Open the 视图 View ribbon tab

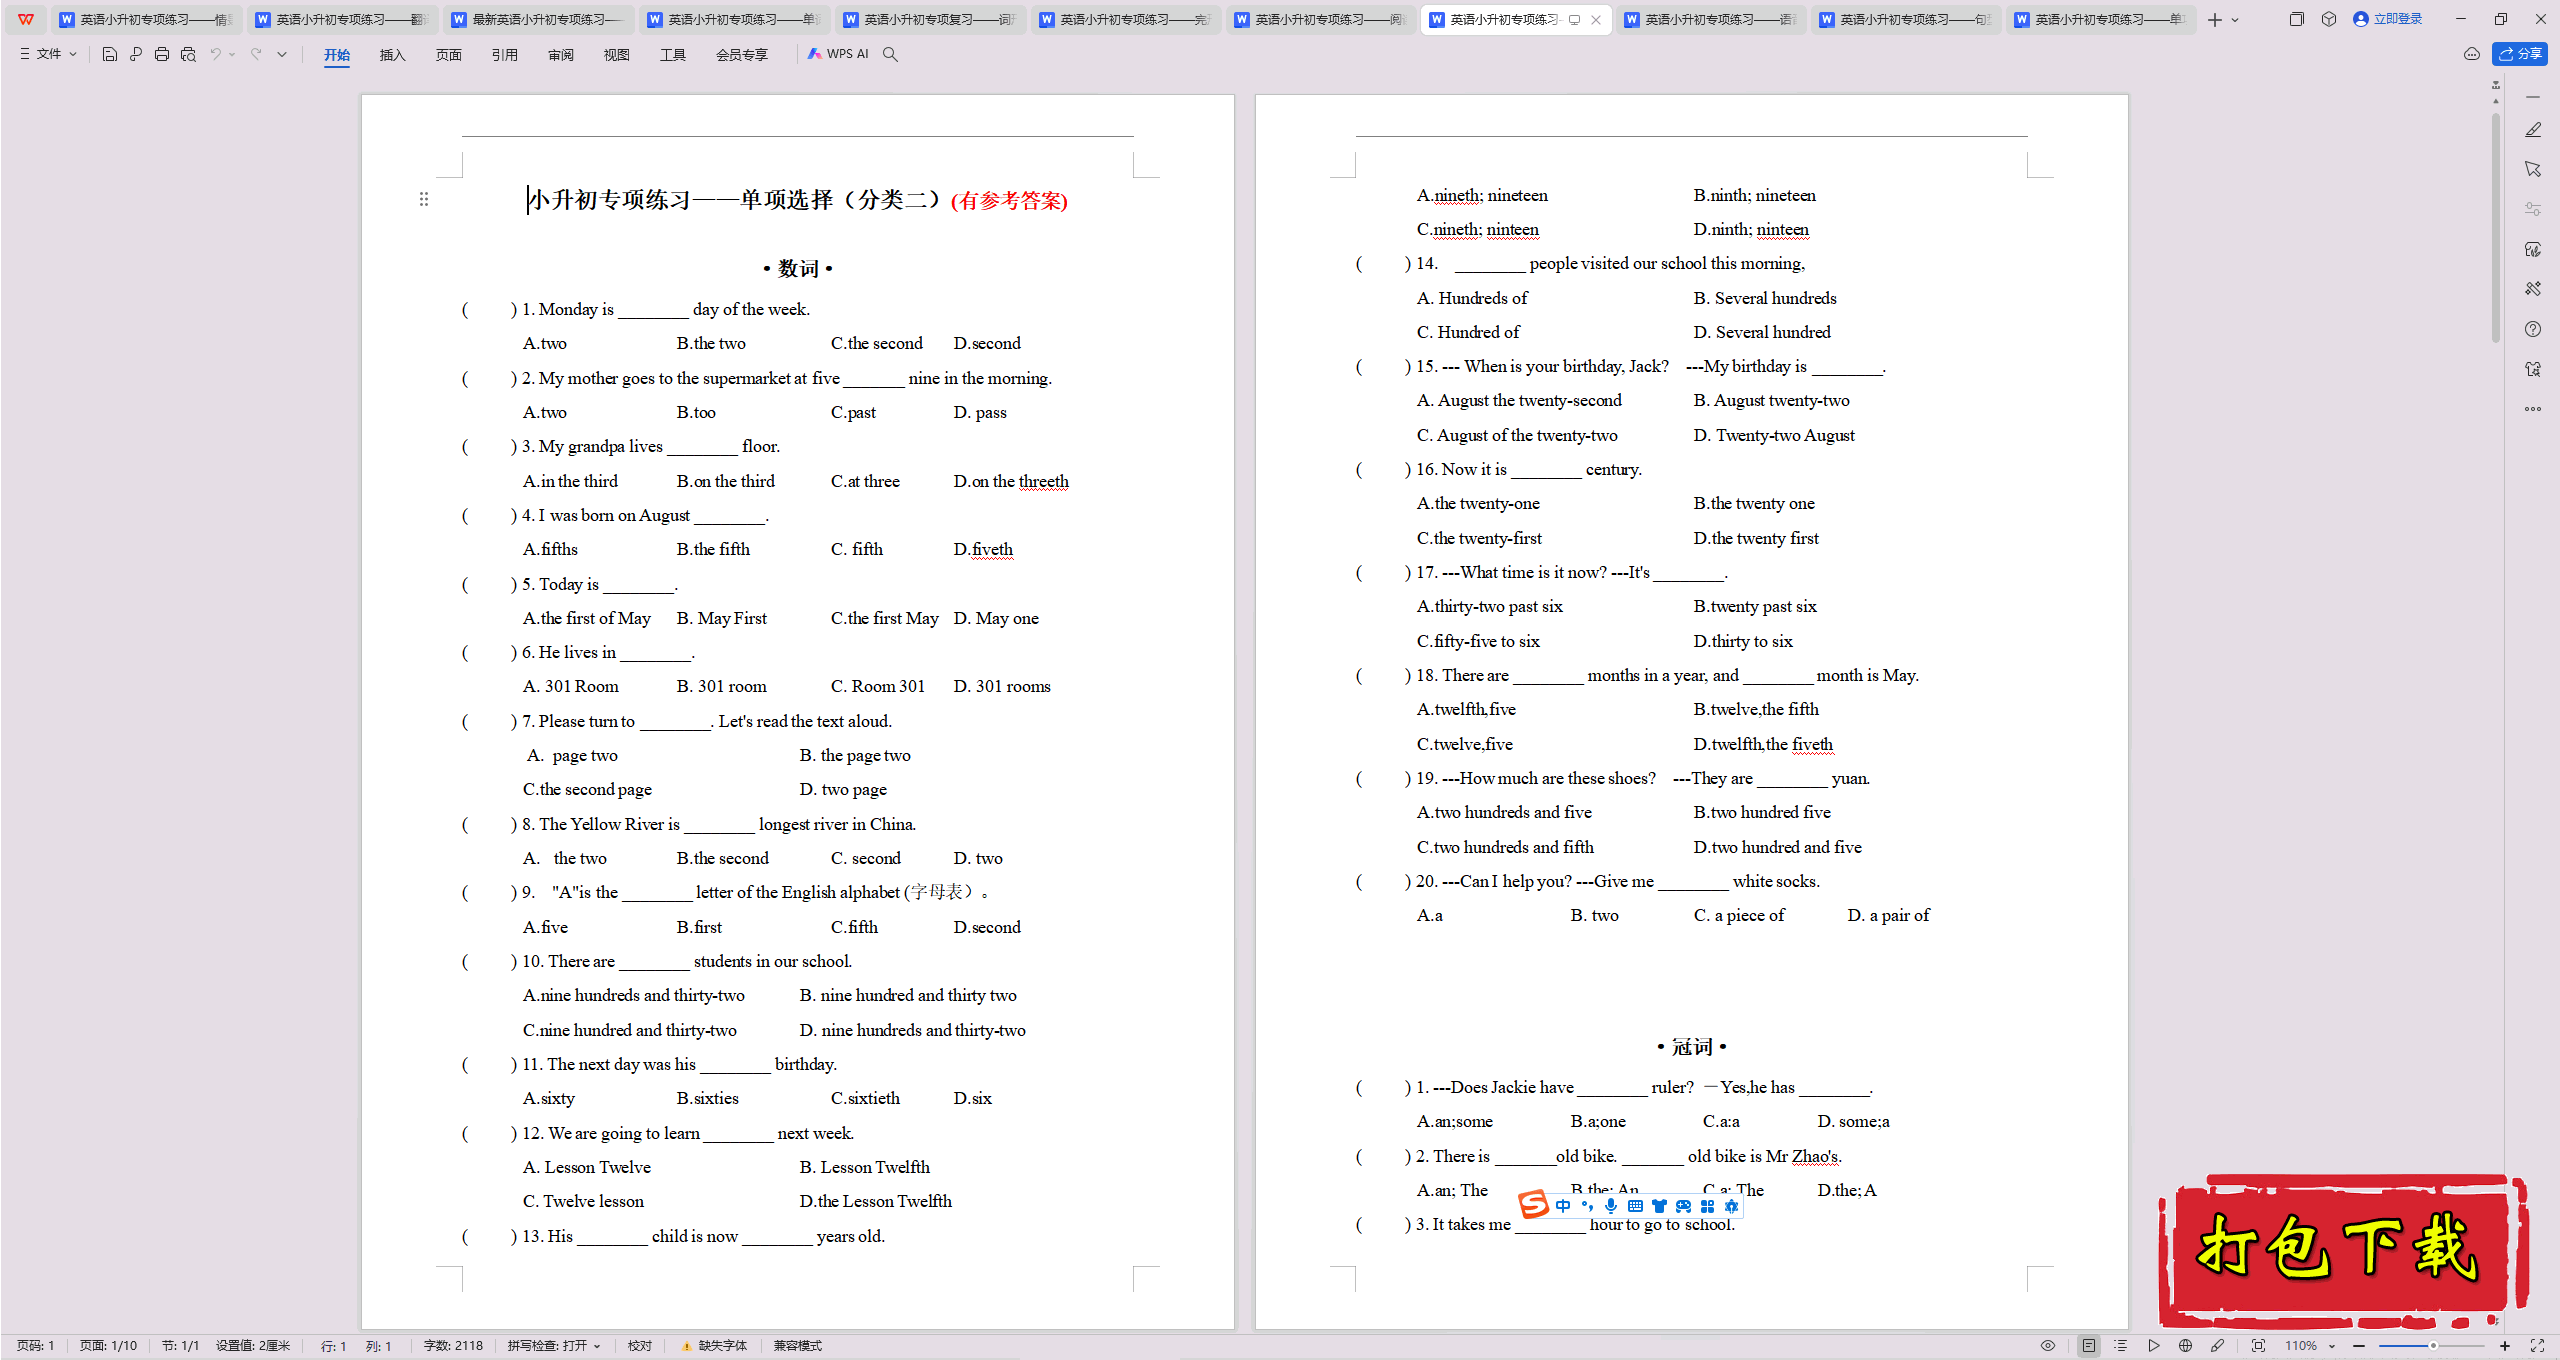click(x=617, y=55)
